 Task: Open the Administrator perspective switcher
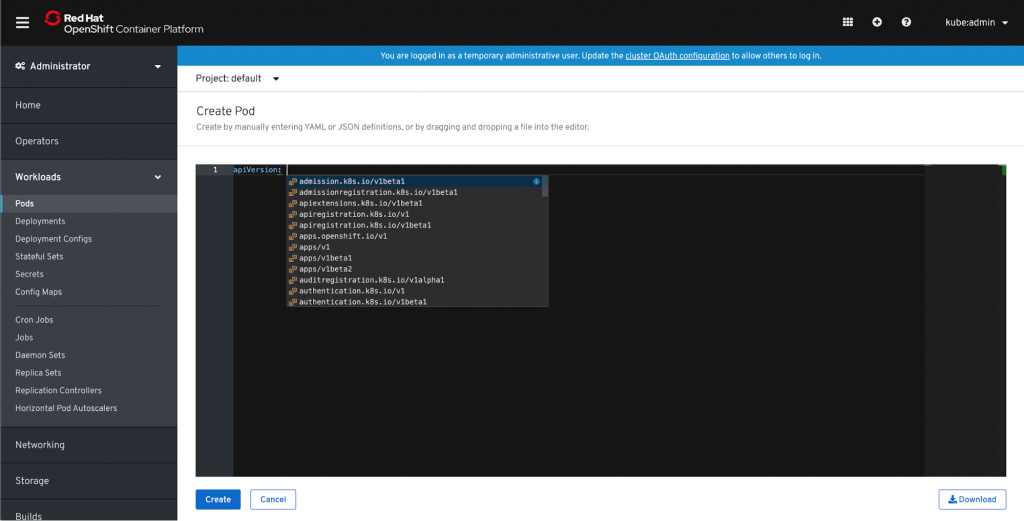(x=88, y=67)
